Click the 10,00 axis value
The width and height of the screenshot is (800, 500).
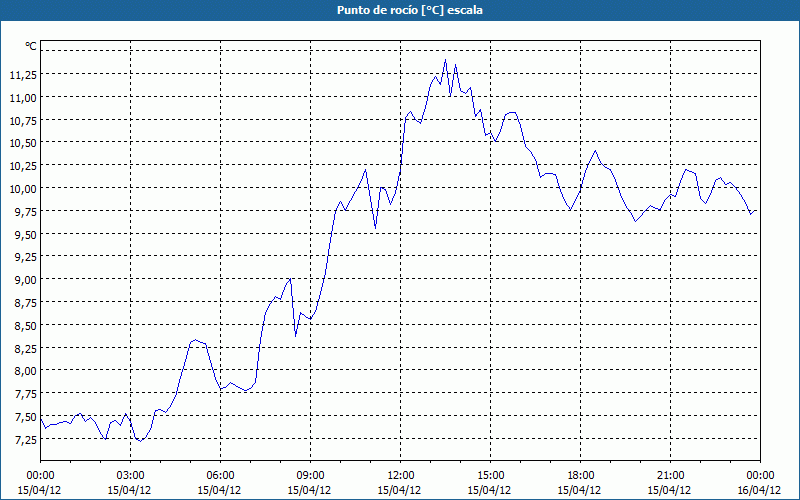pyautogui.click(x=23, y=189)
